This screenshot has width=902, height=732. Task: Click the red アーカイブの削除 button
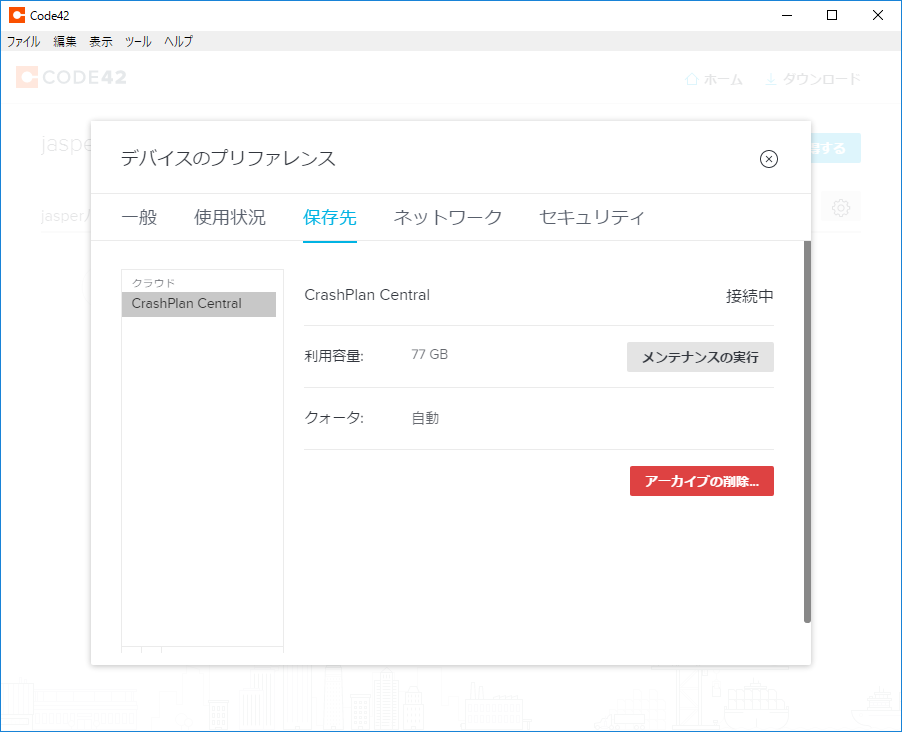[702, 481]
